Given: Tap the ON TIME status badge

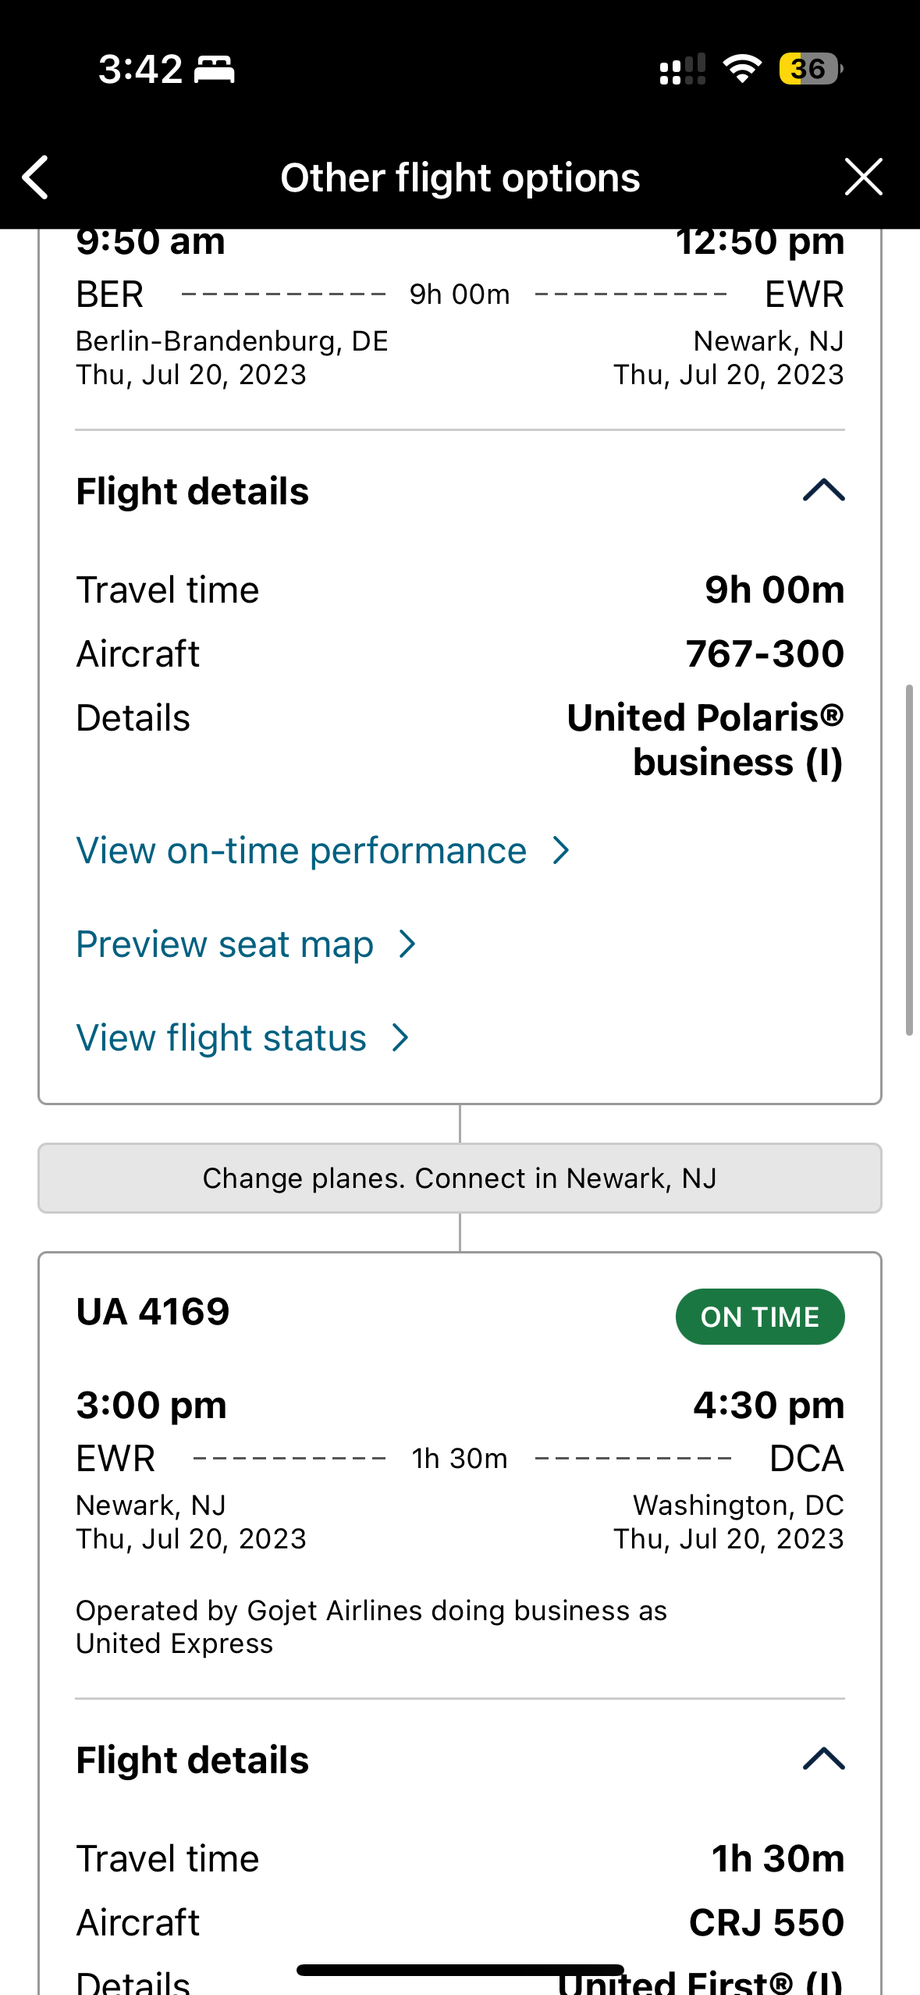Looking at the screenshot, I should tap(760, 1317).
